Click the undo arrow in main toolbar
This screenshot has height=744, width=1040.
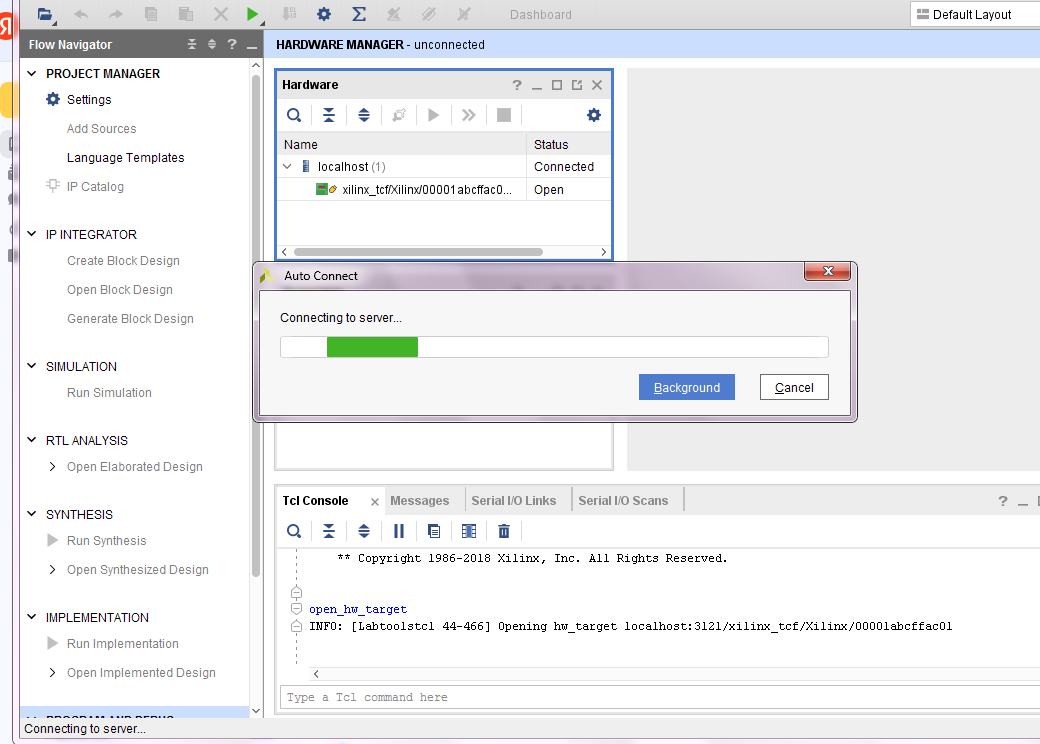click(81, 14)
